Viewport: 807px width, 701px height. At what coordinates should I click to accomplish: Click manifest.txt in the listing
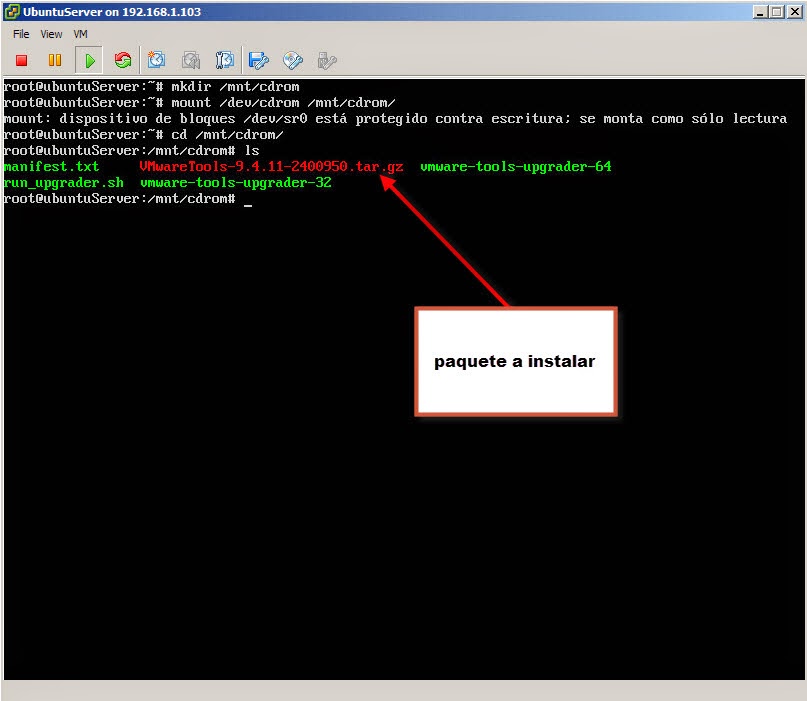click(51, 167)
